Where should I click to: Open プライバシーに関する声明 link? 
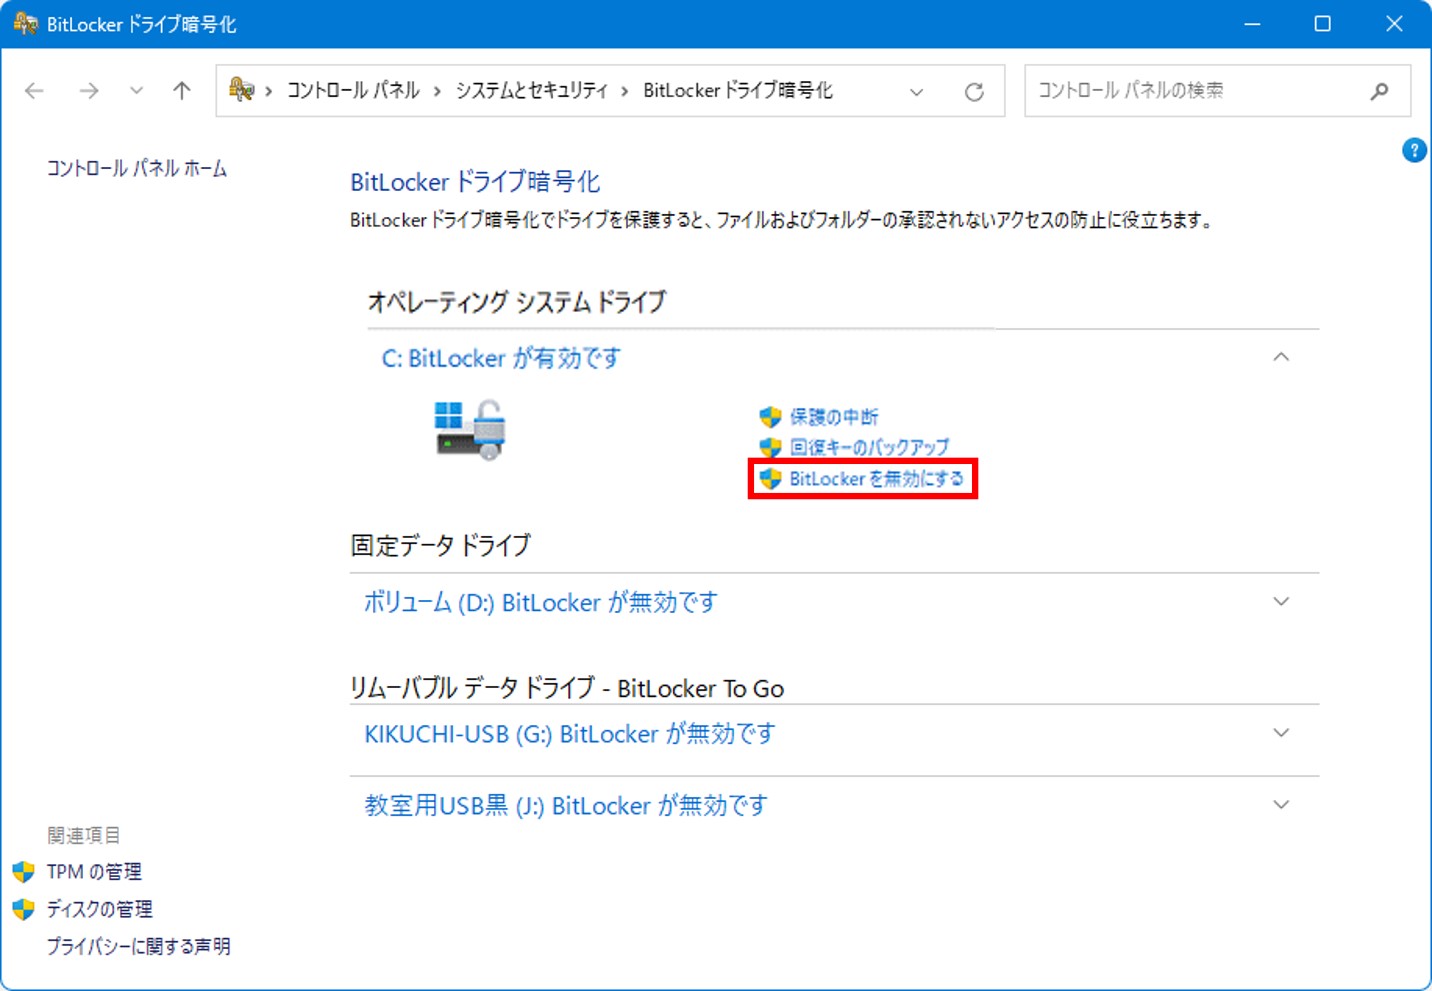(x=139, y=946)
